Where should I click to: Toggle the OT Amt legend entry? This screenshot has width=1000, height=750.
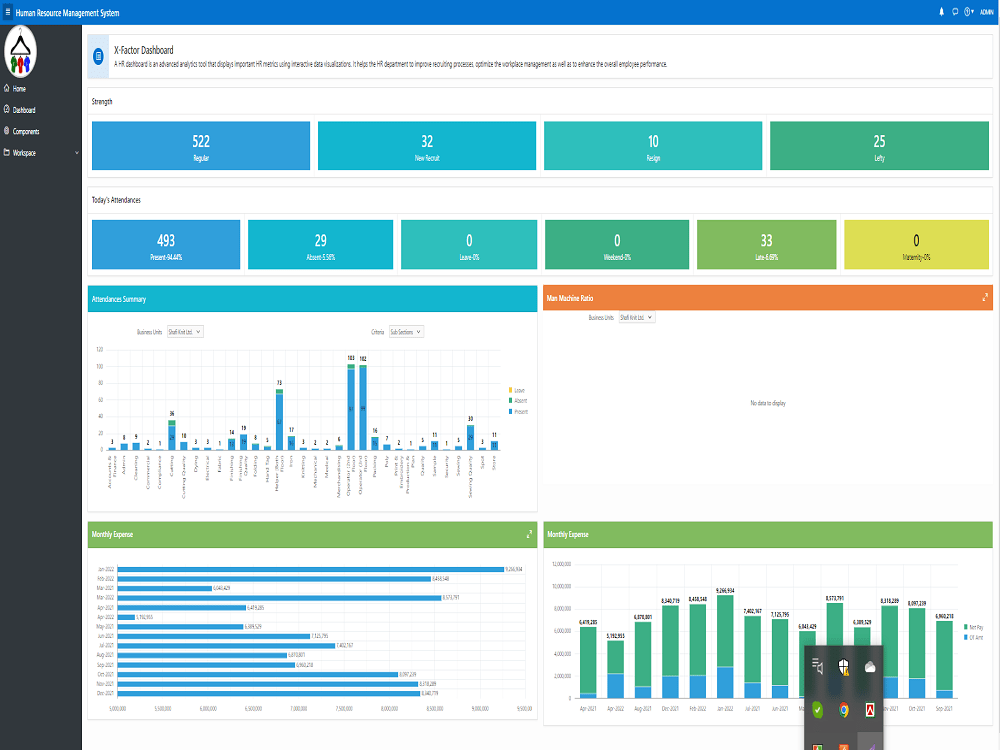click(977, 637)
